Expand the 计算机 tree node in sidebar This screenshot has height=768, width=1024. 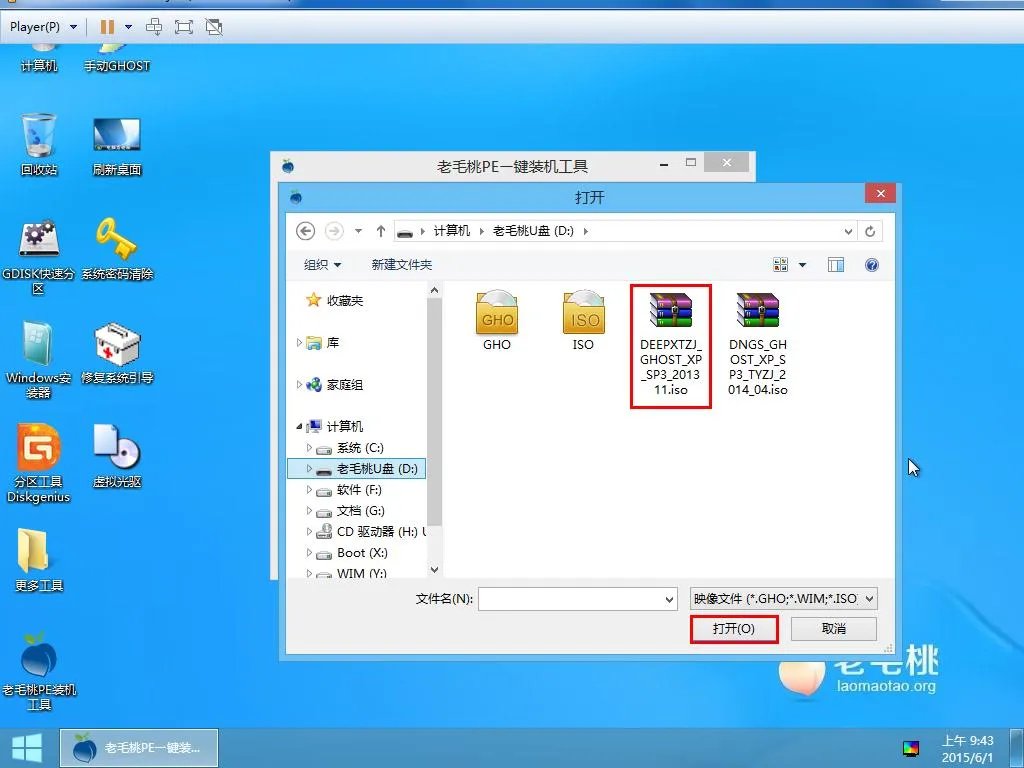(297, 426)
